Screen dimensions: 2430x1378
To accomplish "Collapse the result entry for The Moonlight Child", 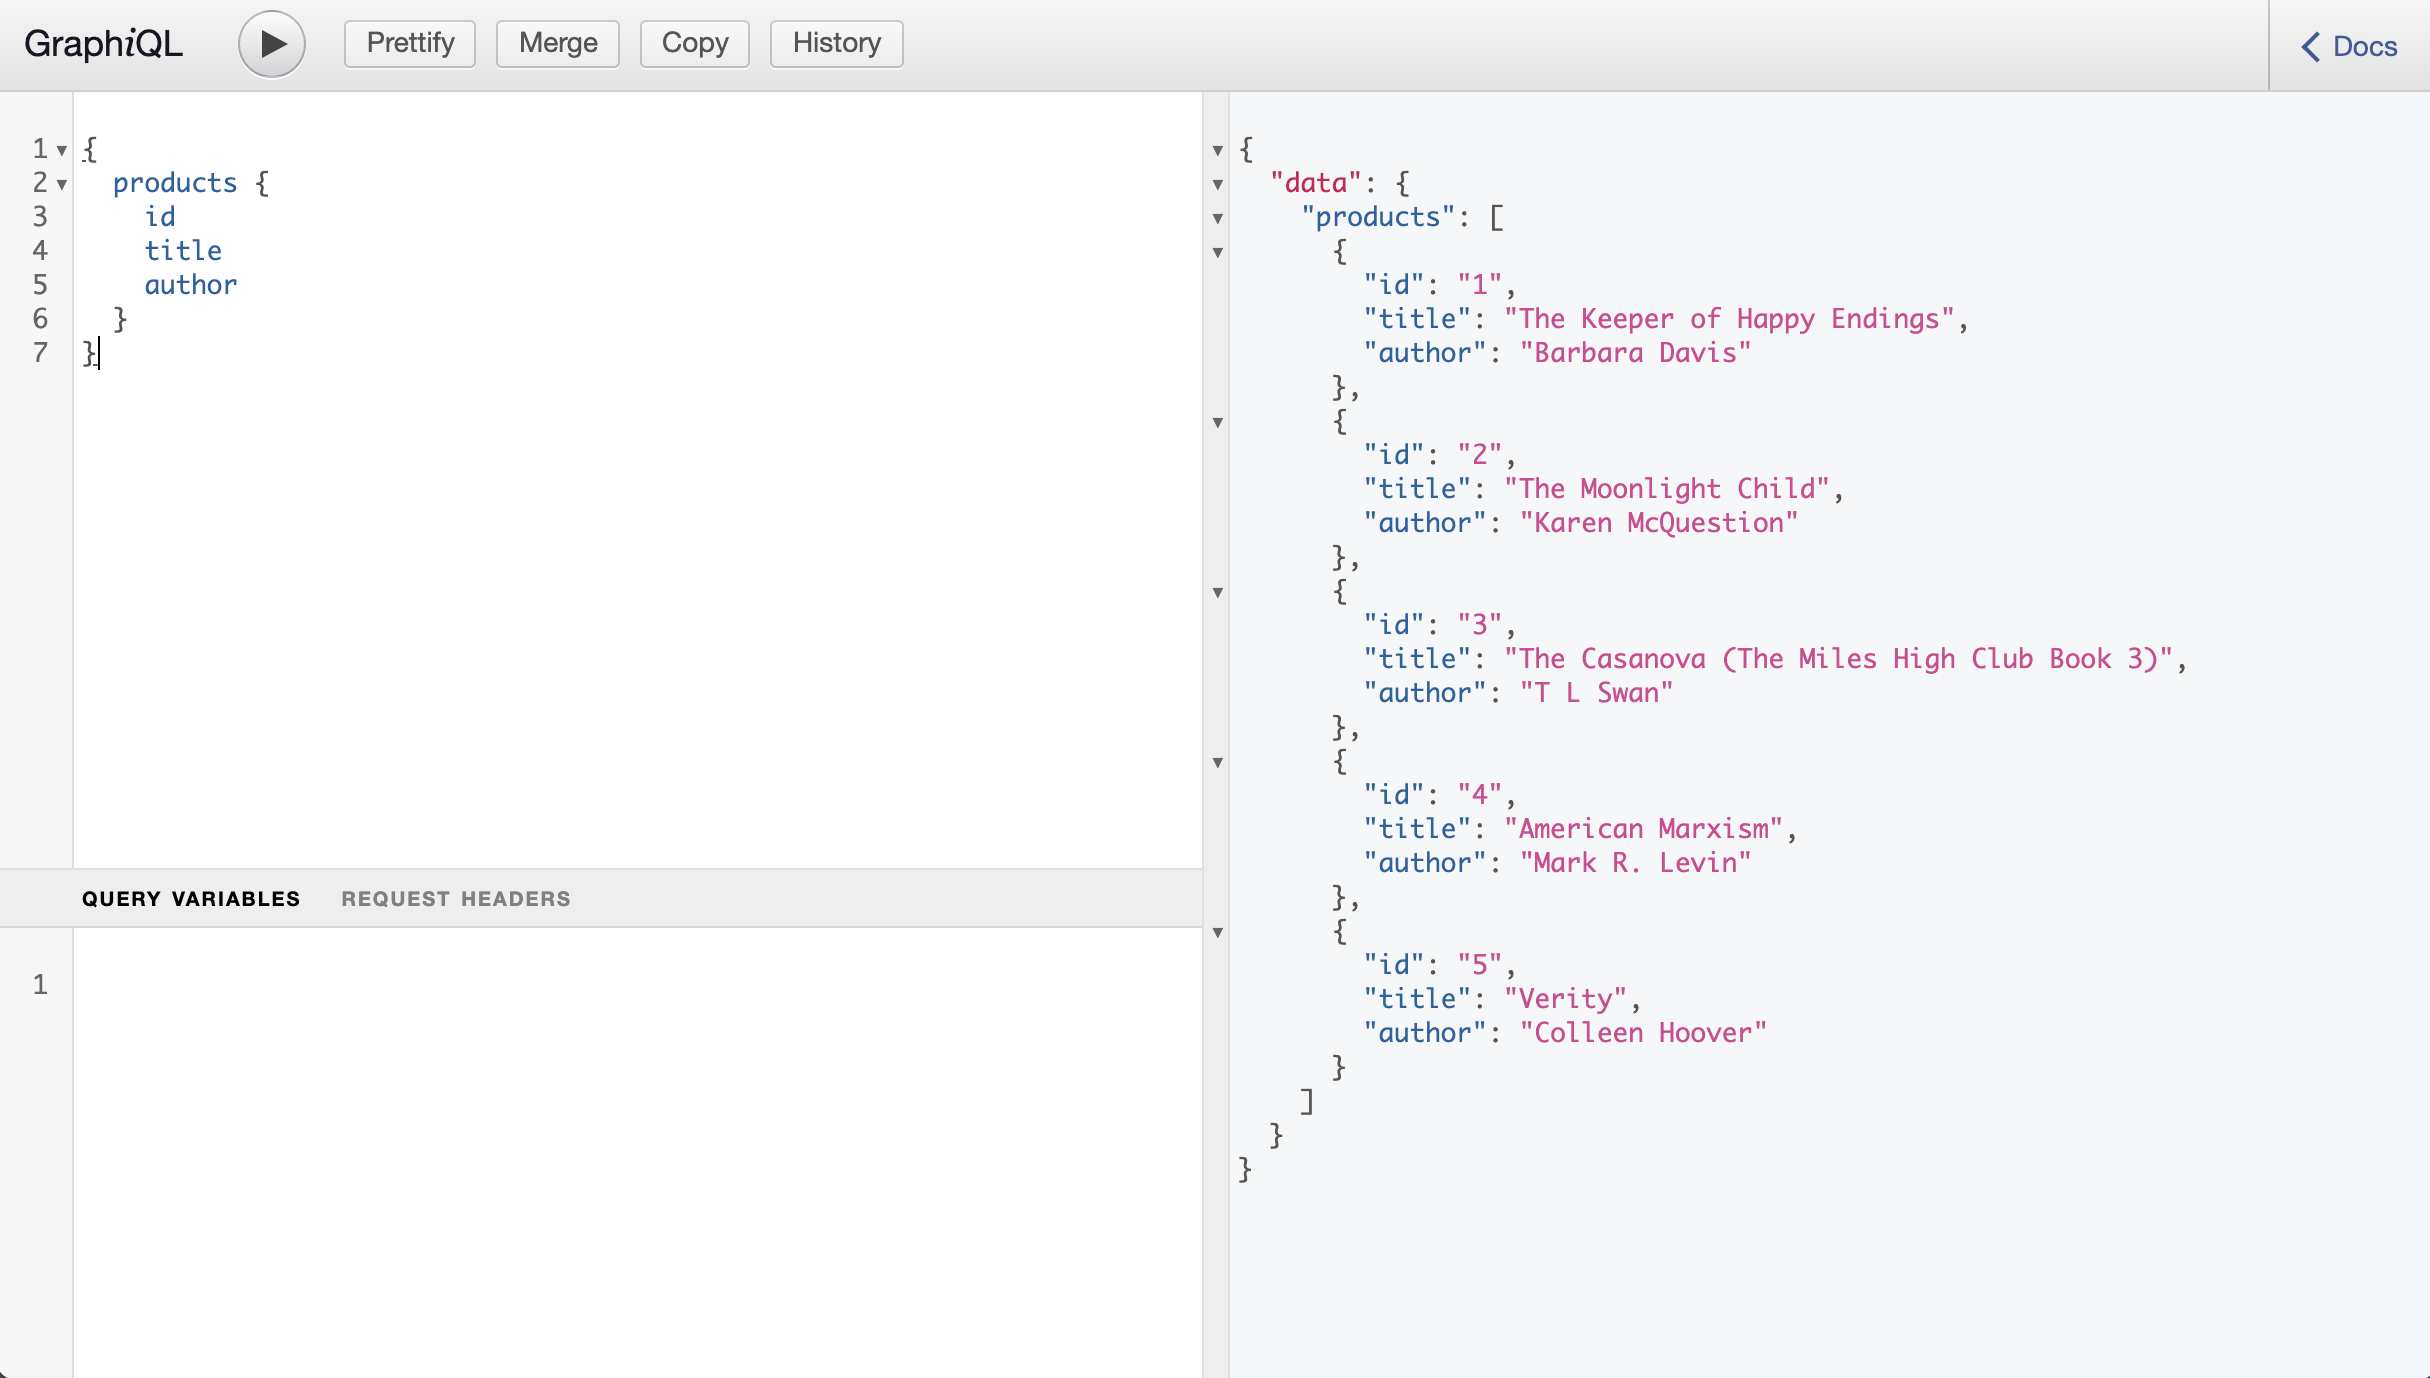I will coord(1218,424).
